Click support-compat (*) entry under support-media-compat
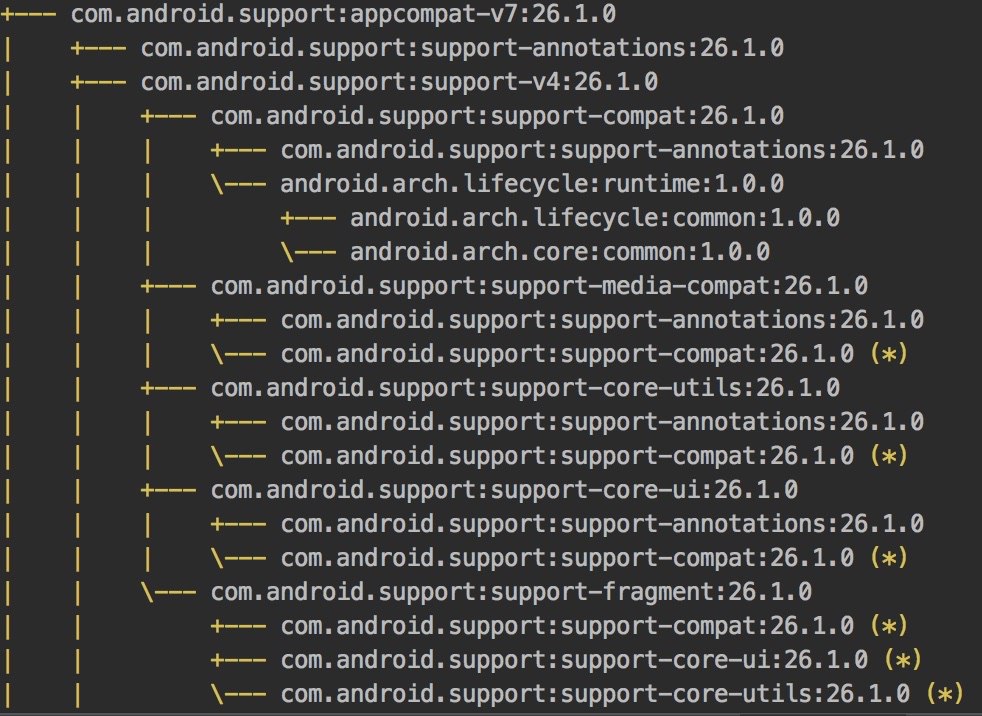Screen dimensions: 982x716 [567, 354]
